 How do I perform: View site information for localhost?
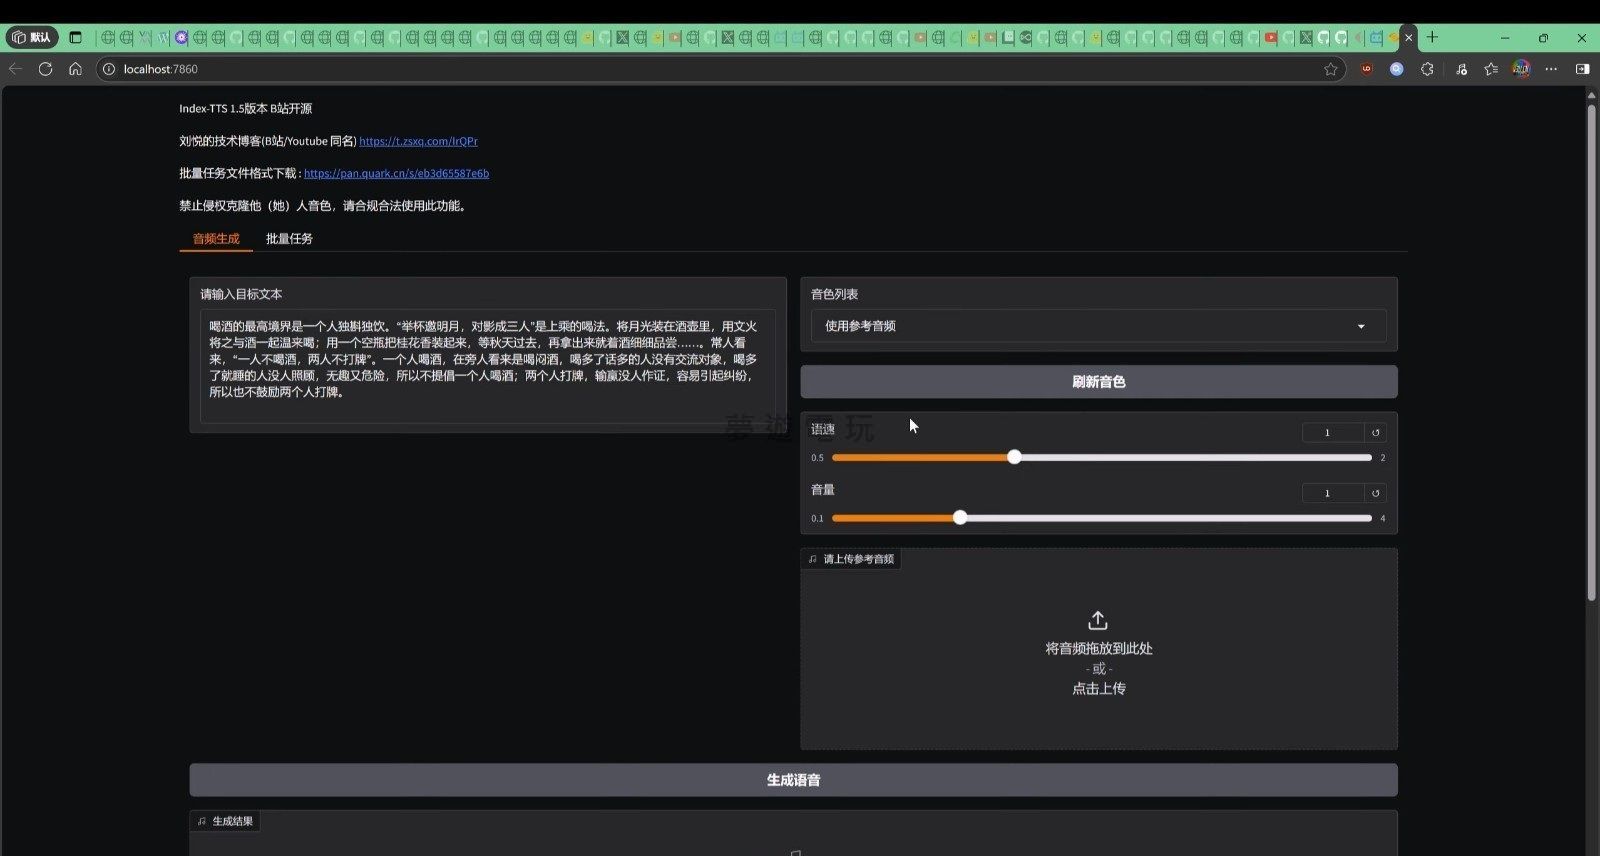pyautogui.click(x=109, y=69)
